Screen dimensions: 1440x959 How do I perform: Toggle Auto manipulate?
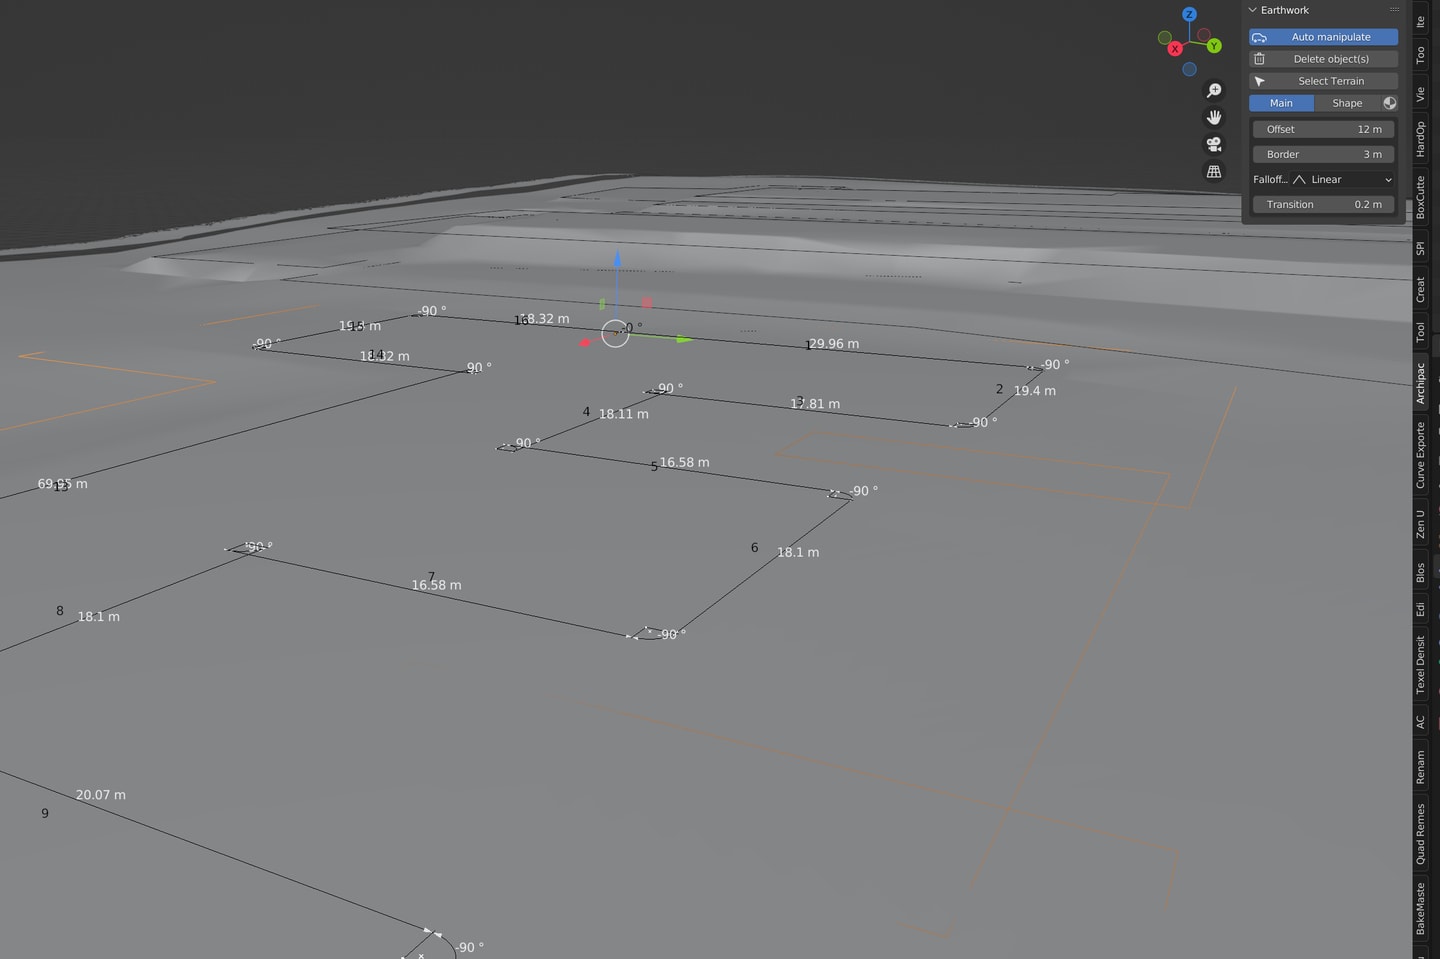1323,37
